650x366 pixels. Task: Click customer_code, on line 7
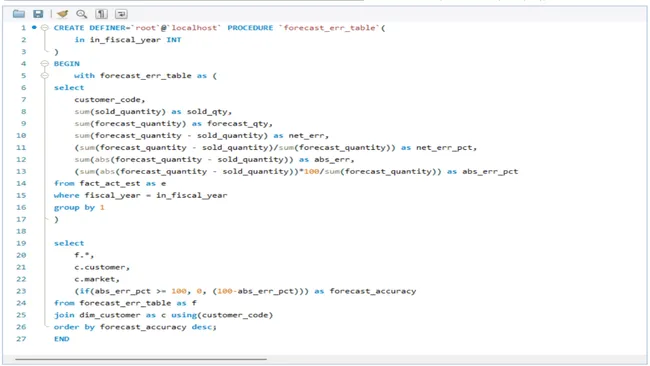point(110,99)
